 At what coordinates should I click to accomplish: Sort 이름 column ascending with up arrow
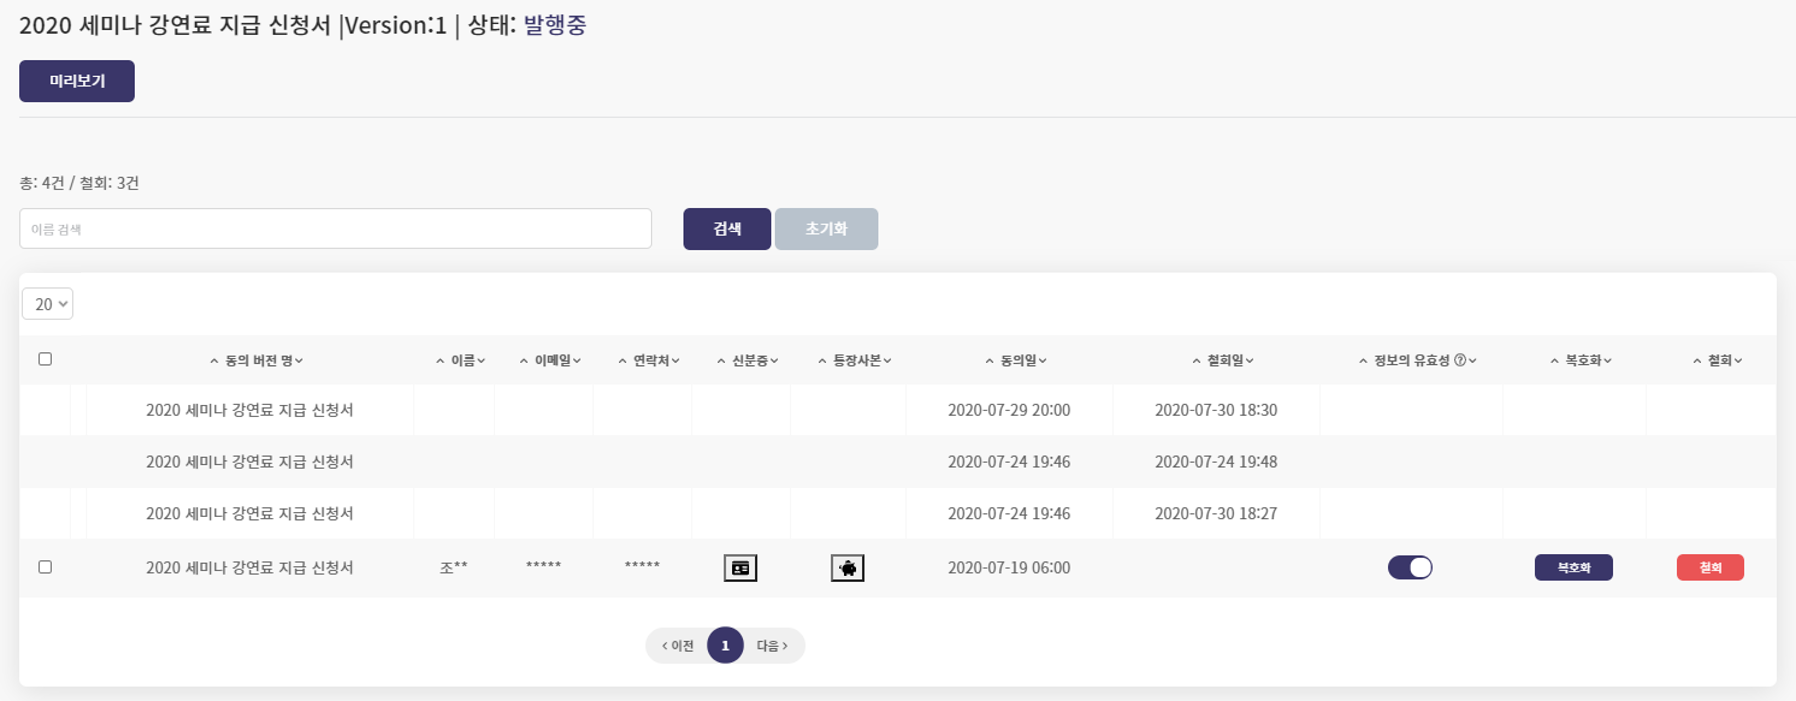(x=440, y=361)
